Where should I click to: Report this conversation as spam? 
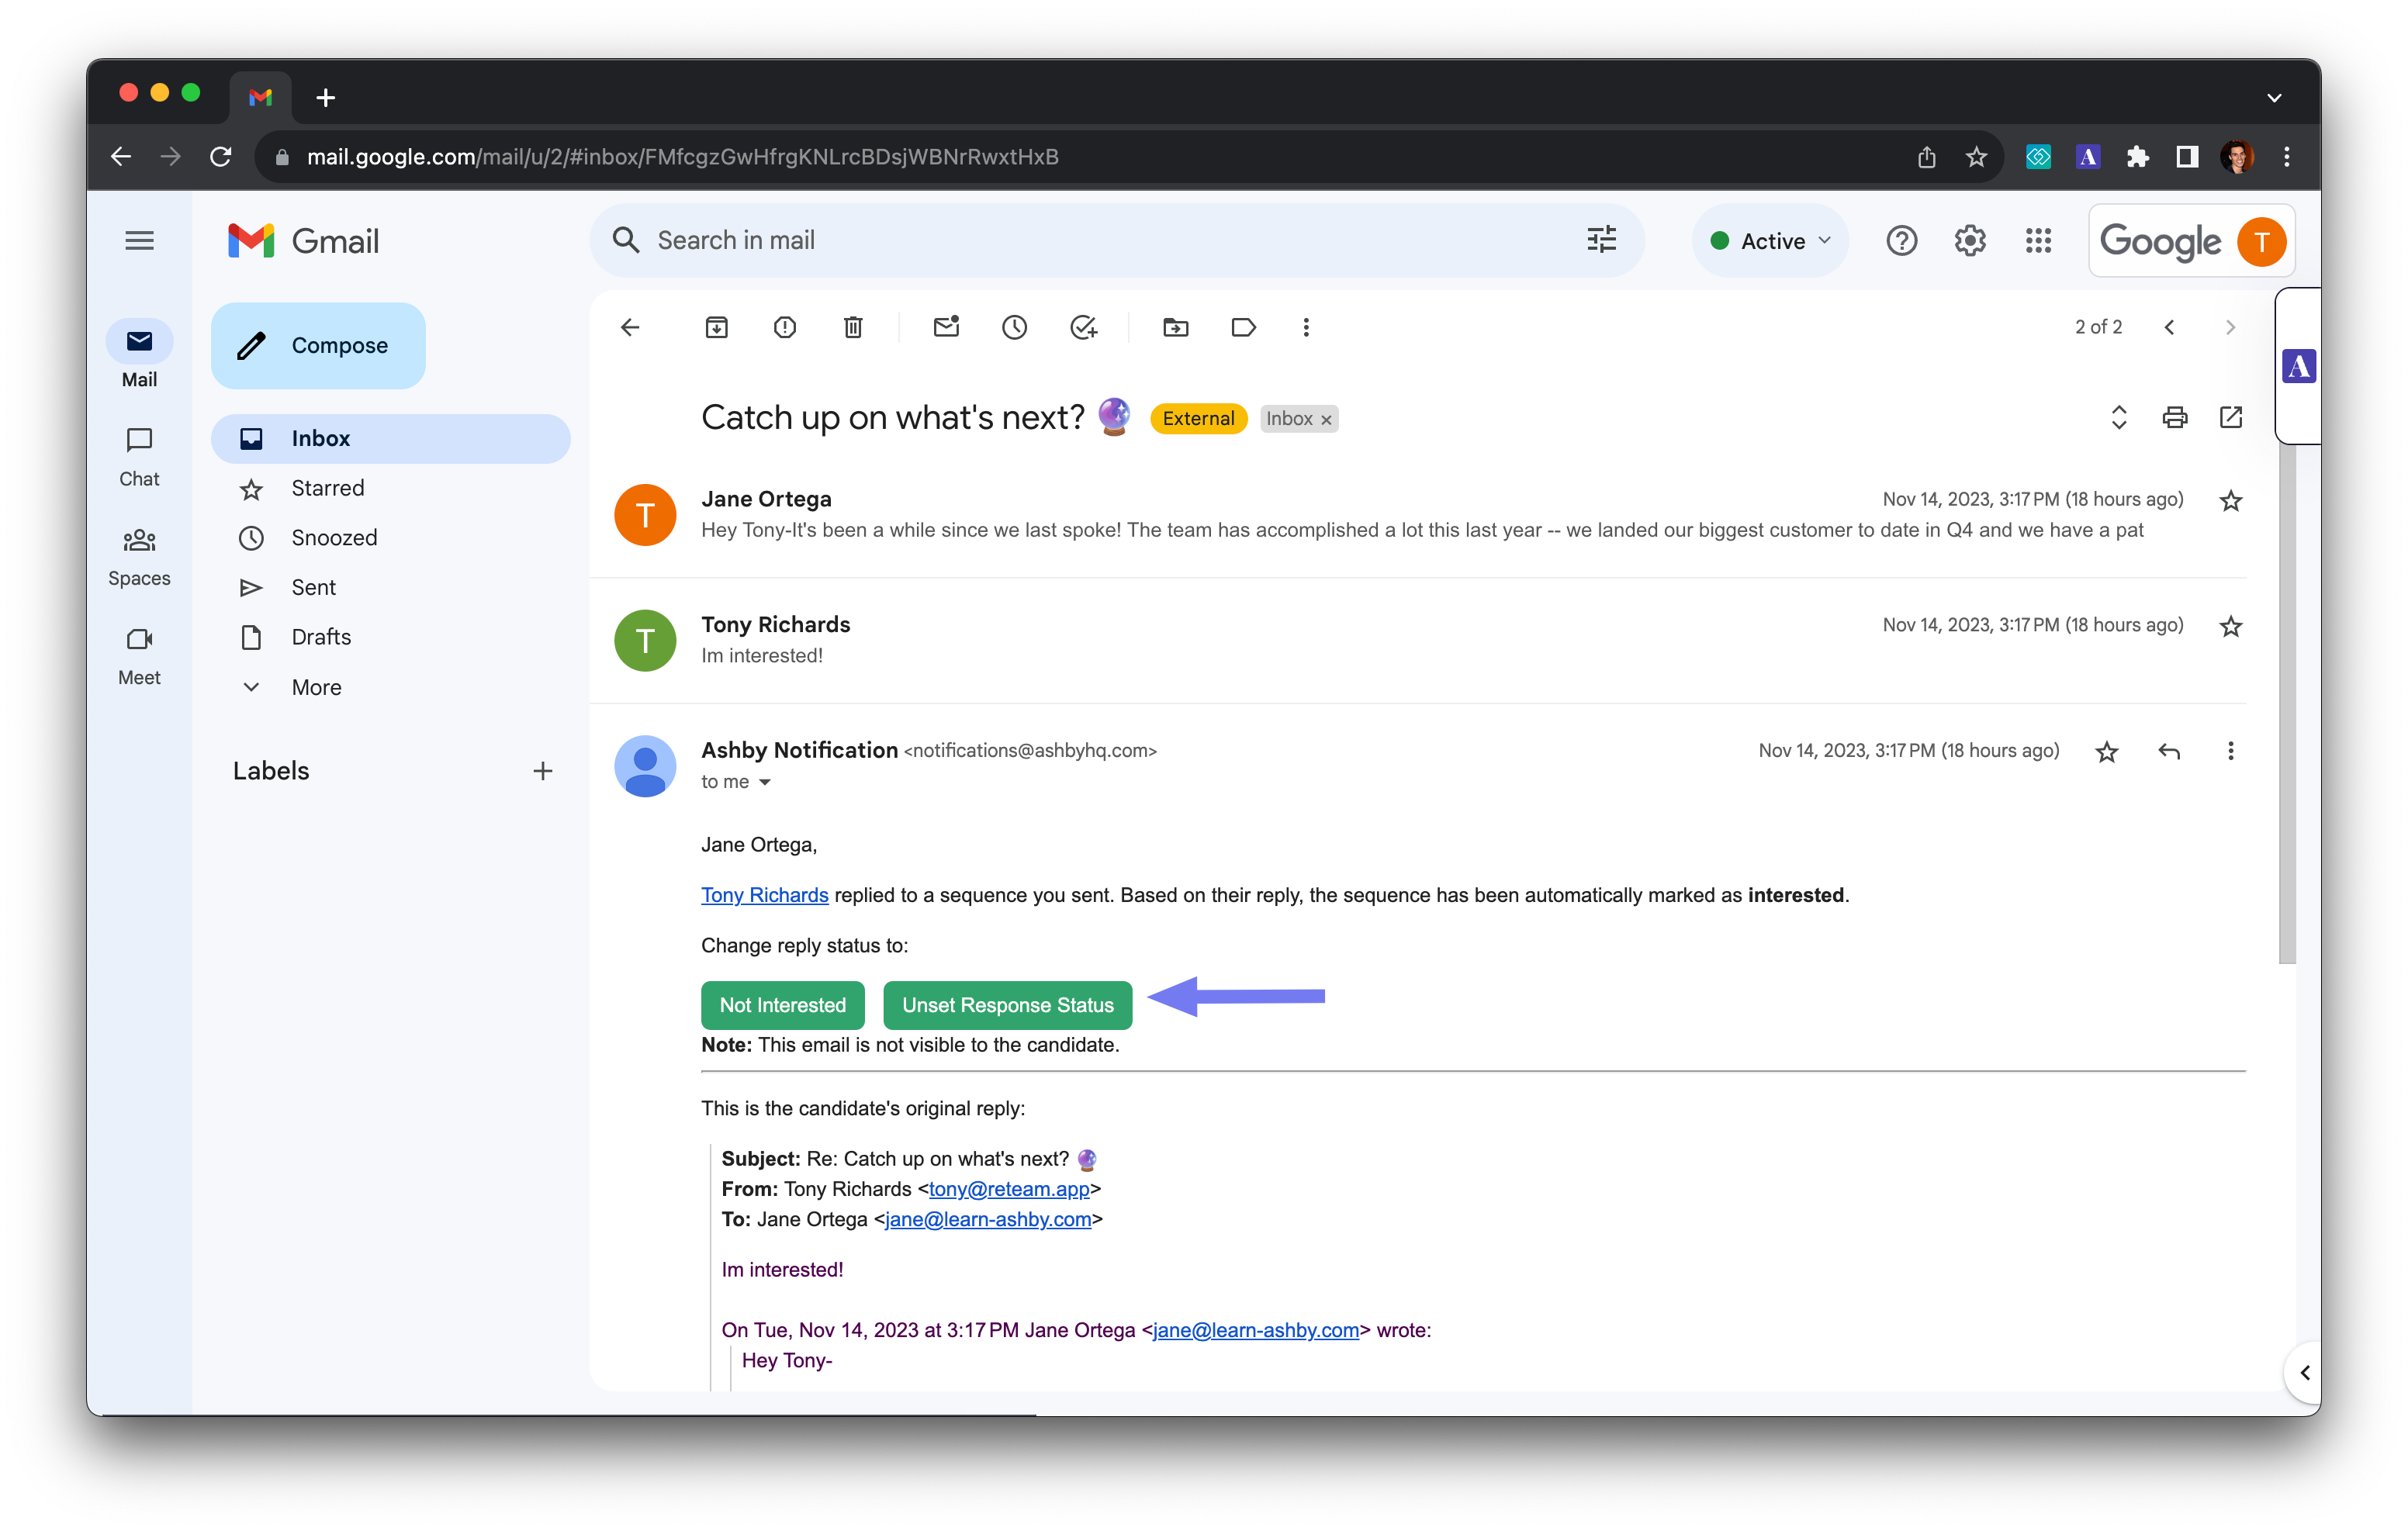785,327
